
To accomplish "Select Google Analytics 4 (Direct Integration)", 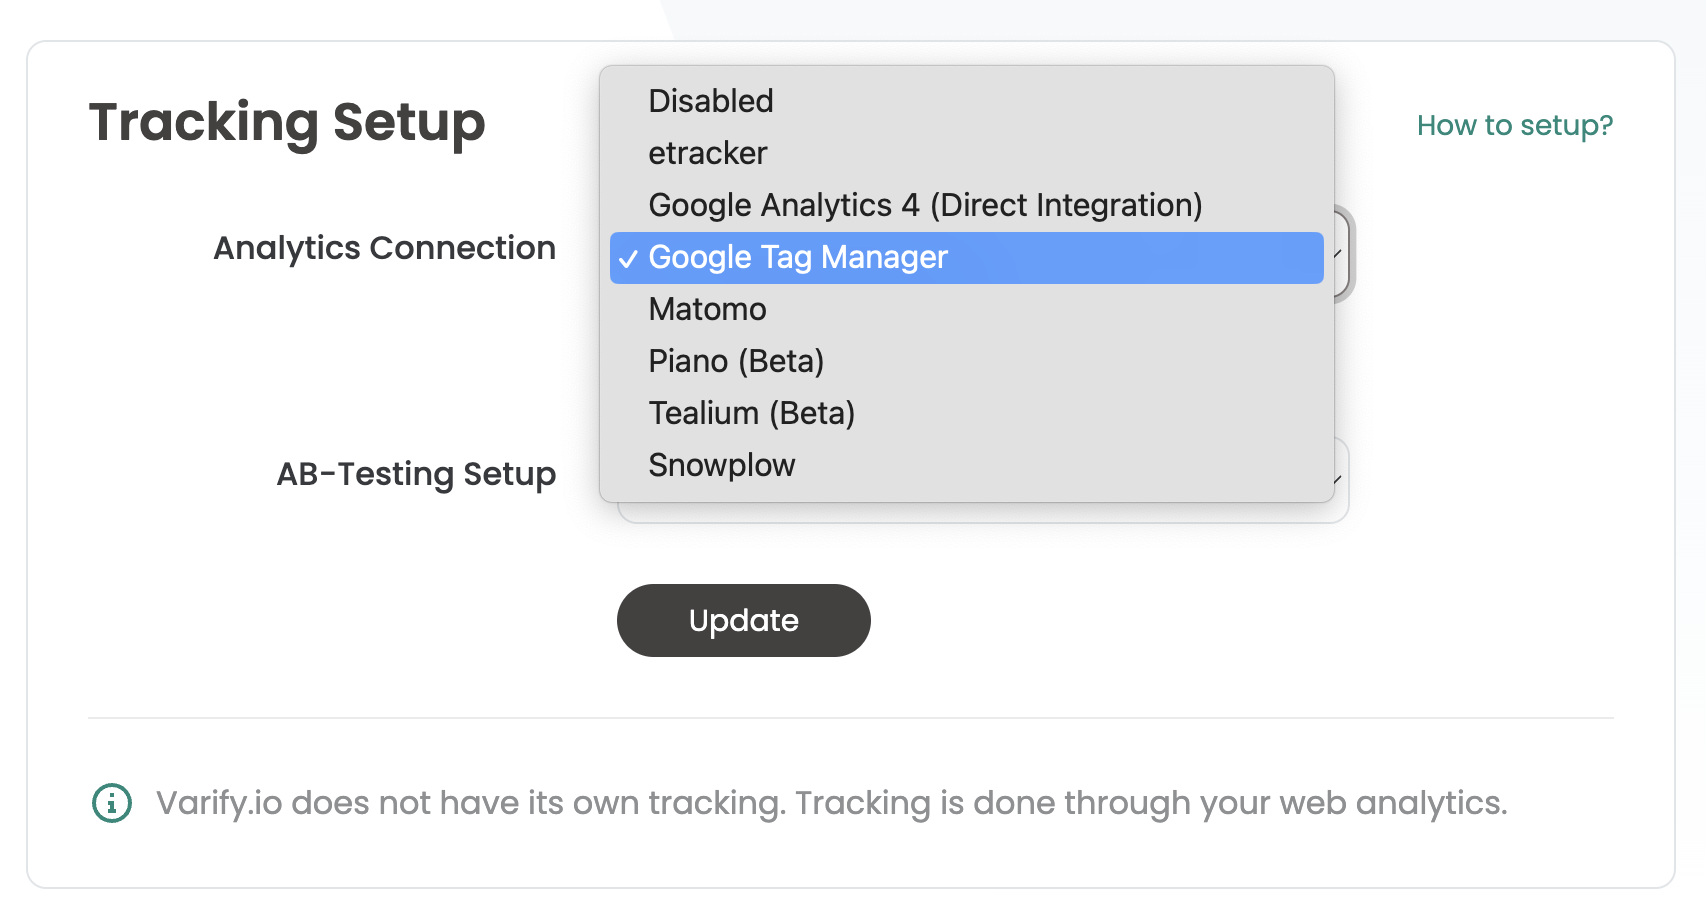I will tap(966, 205).
